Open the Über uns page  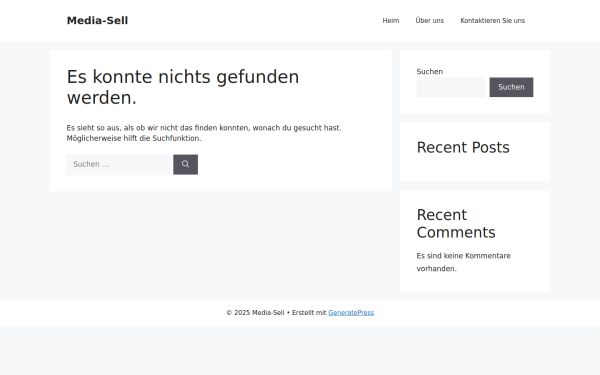click(430, 21)
